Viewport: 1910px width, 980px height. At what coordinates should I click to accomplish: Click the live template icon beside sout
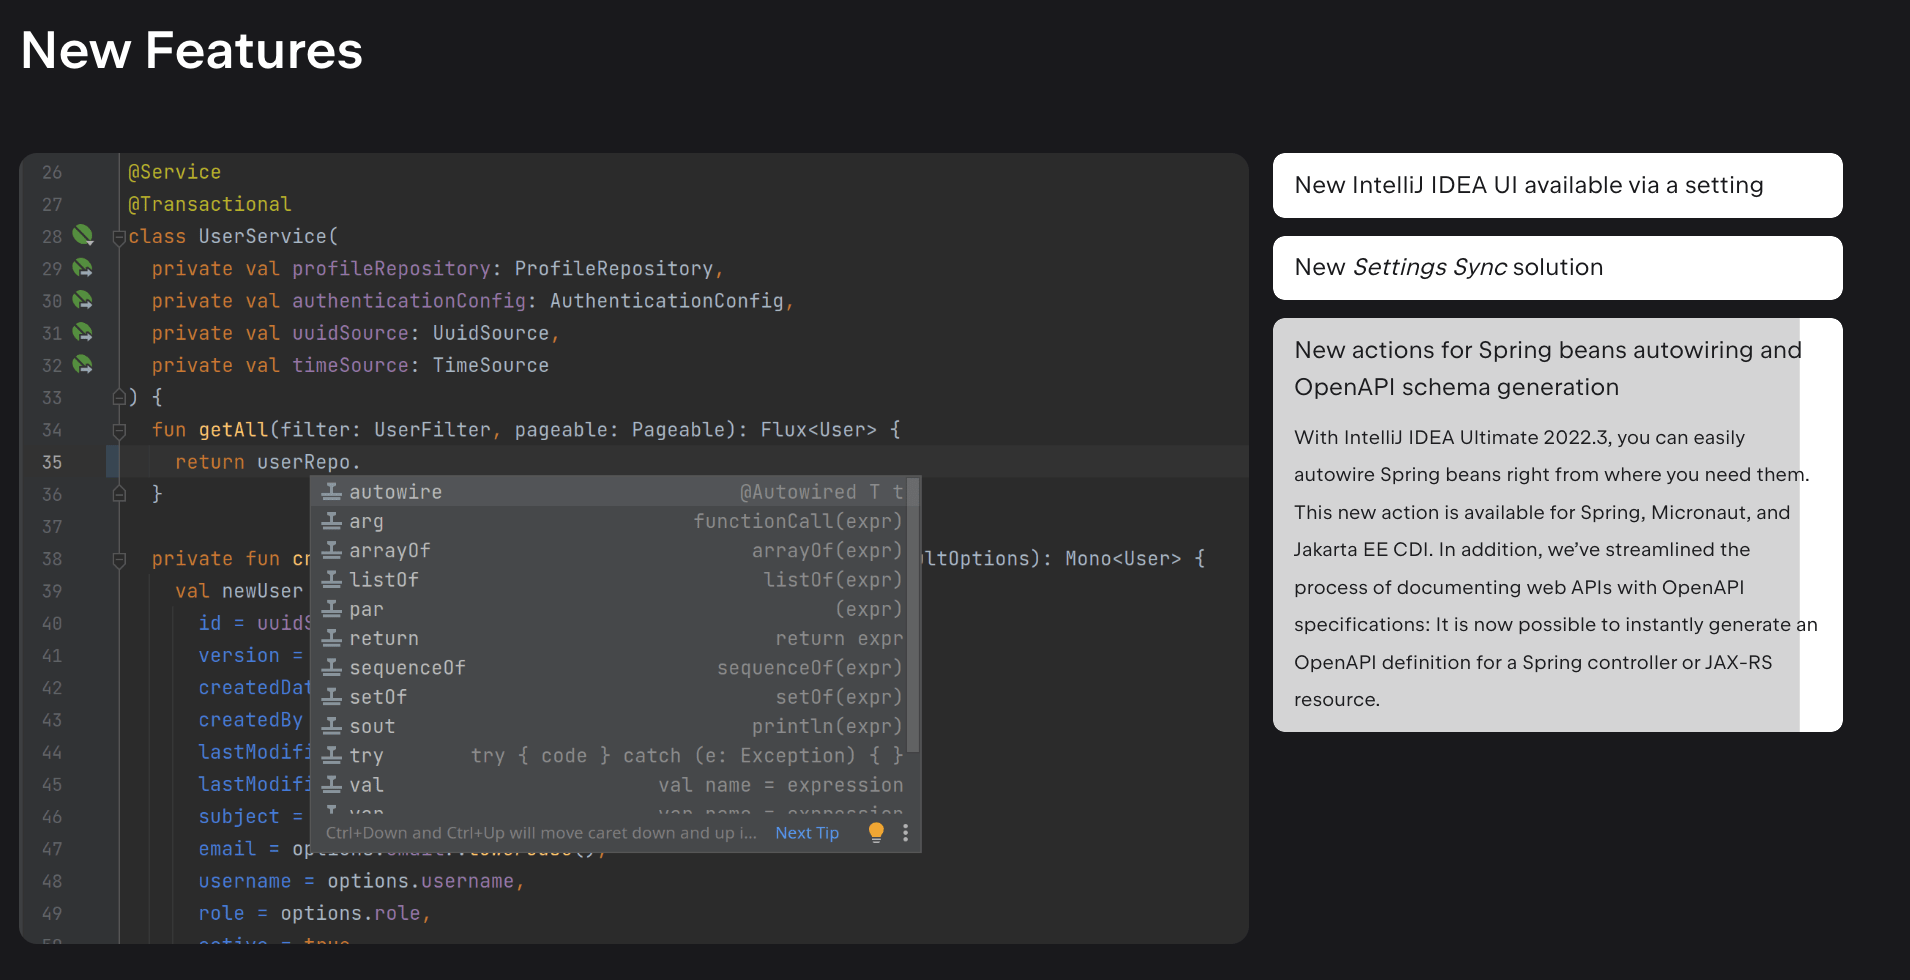[x=330, y=726]
